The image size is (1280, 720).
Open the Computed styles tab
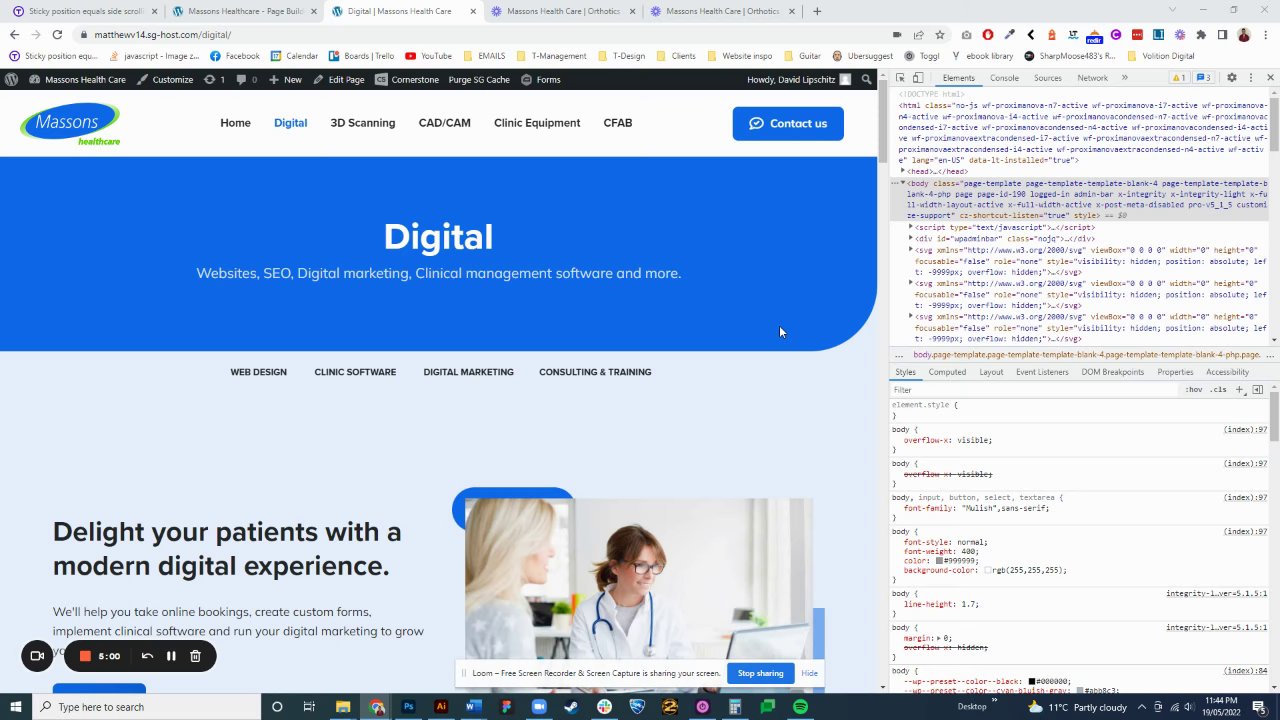click(947, 372)
